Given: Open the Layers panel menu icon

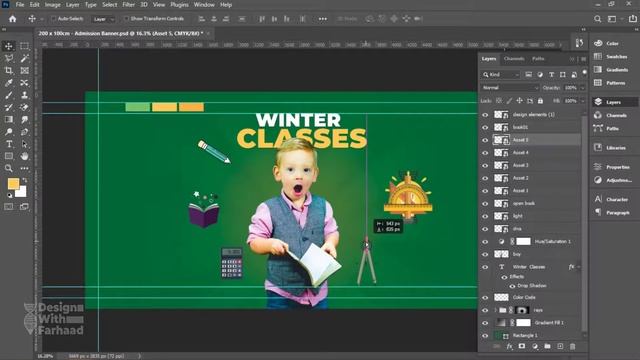Looking at the screenshot, I should (584, 59).
